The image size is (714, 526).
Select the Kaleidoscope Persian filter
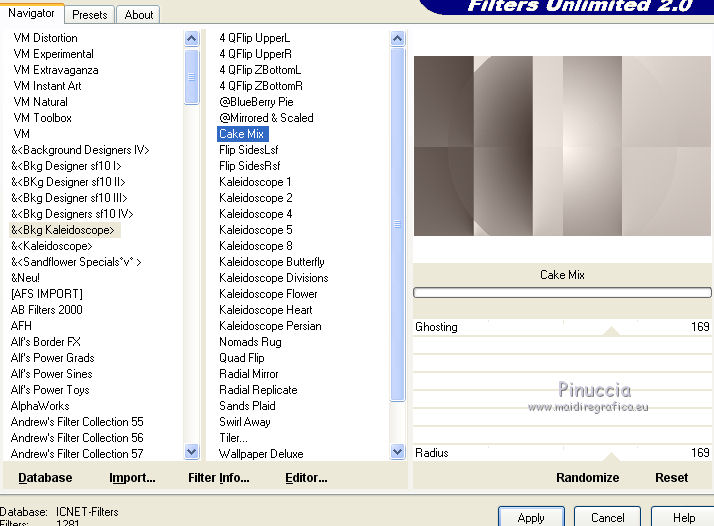(270, 326)
